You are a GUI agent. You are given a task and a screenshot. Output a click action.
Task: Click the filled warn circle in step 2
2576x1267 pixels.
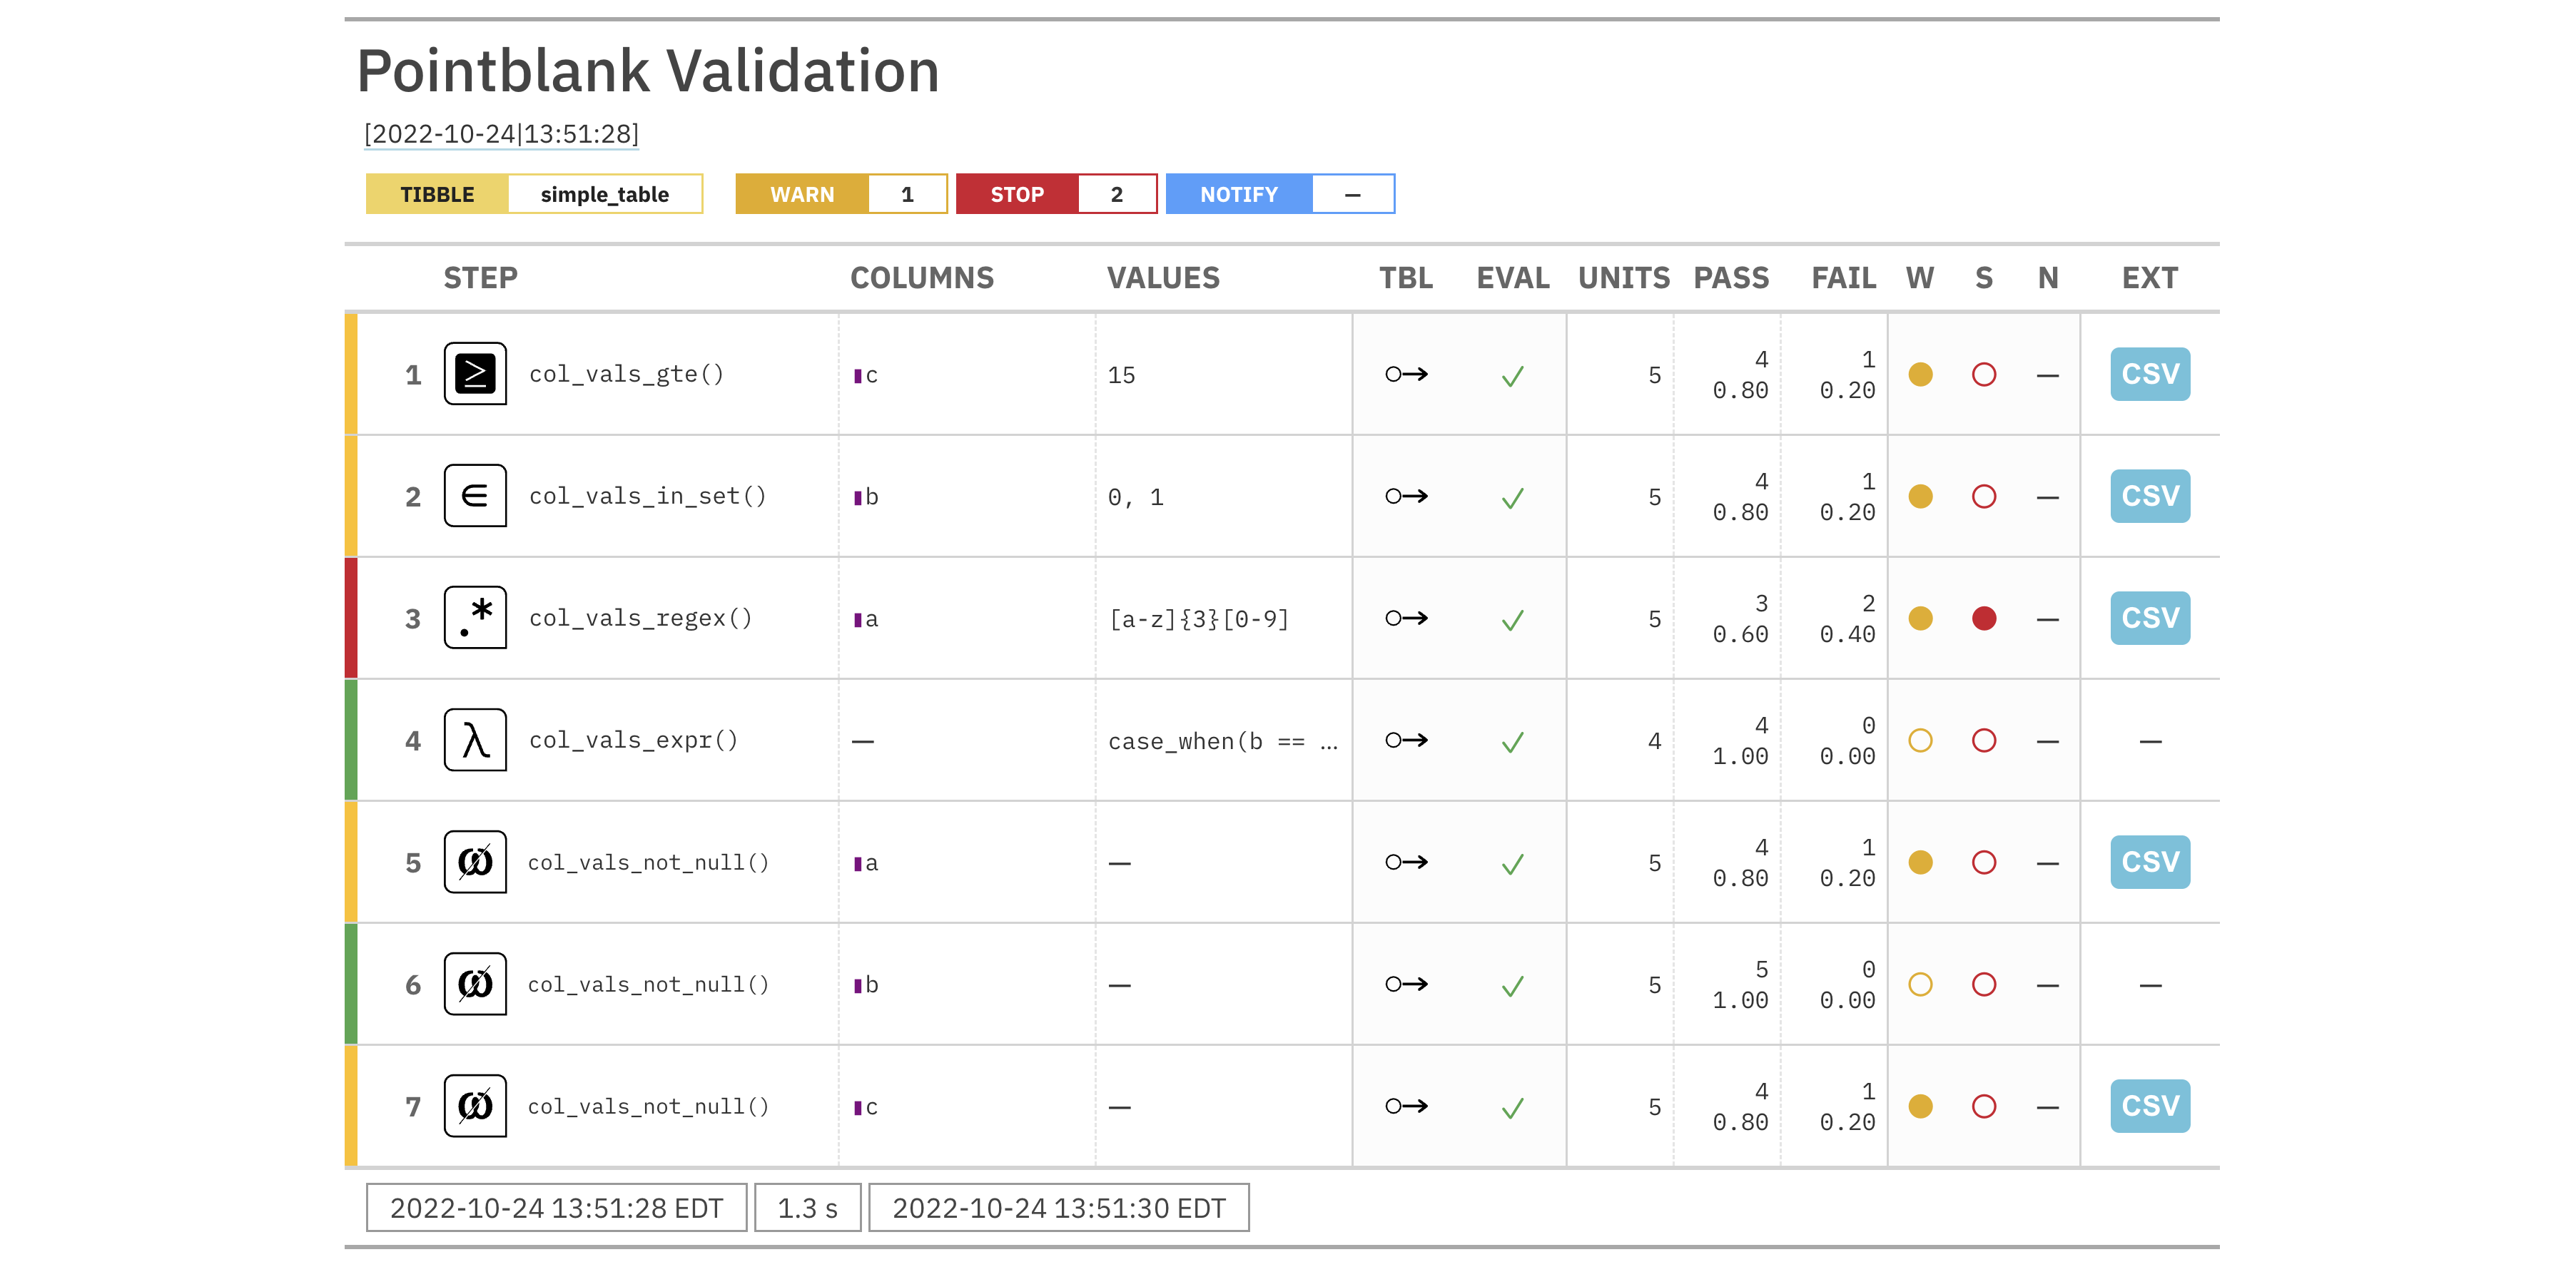point(1920,496)
